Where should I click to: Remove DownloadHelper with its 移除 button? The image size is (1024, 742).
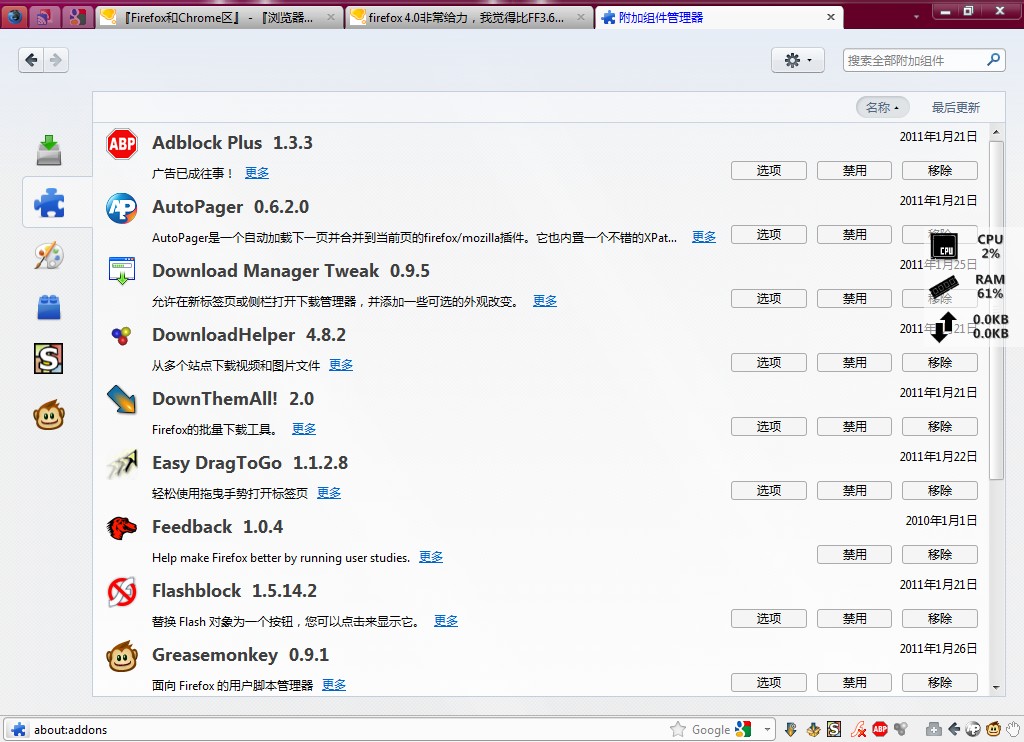pyautogui.click(x=940, y=363)
